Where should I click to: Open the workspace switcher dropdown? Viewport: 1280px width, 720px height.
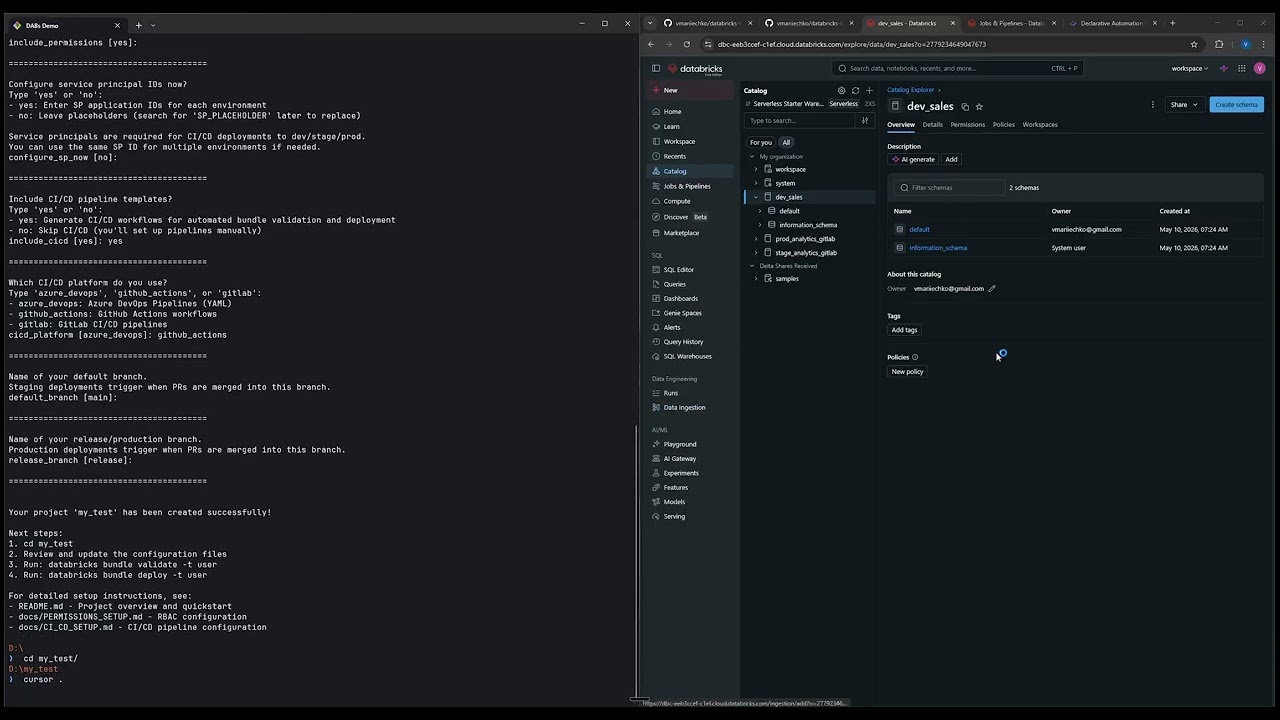(x=1189, y=68)
